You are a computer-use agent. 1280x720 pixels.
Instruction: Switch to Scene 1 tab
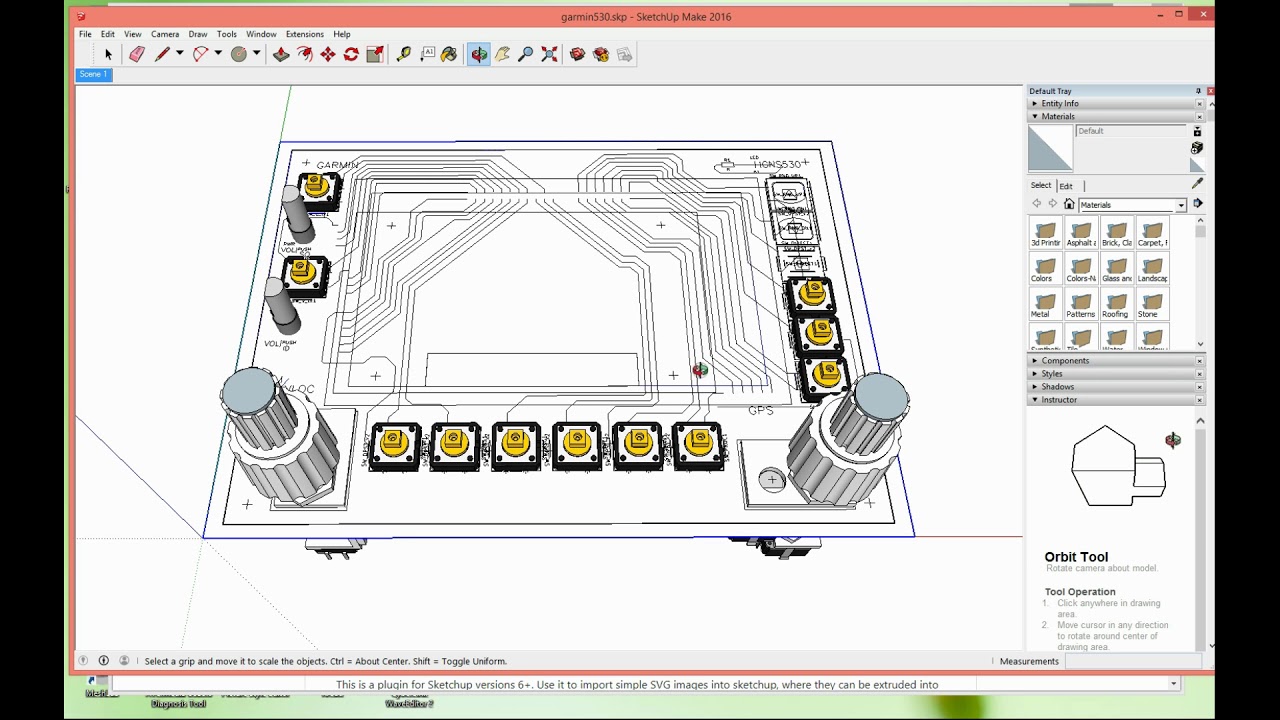93,74
